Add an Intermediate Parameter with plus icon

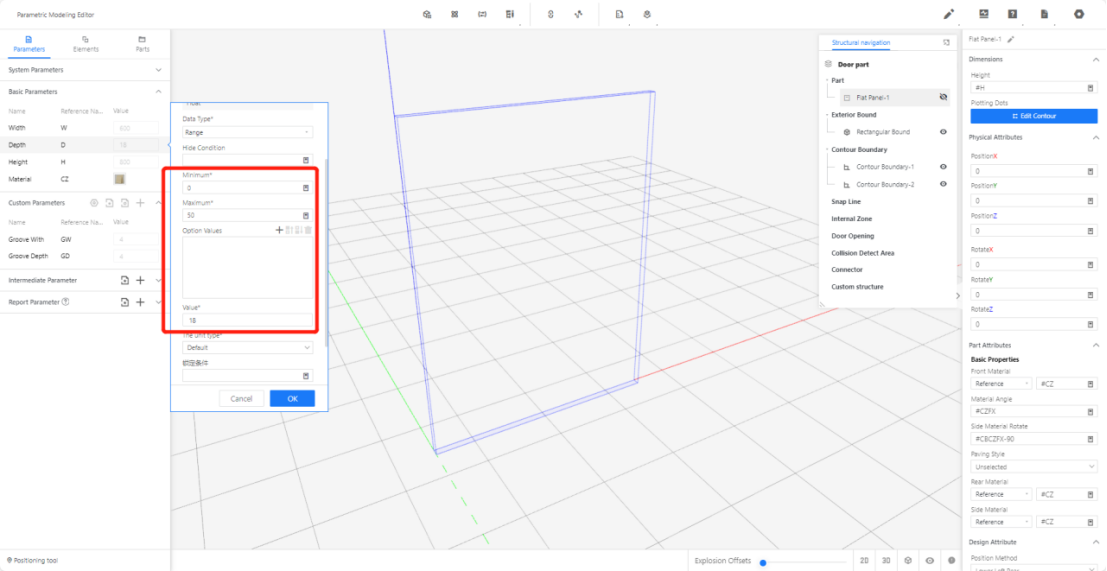coord(141,281)
